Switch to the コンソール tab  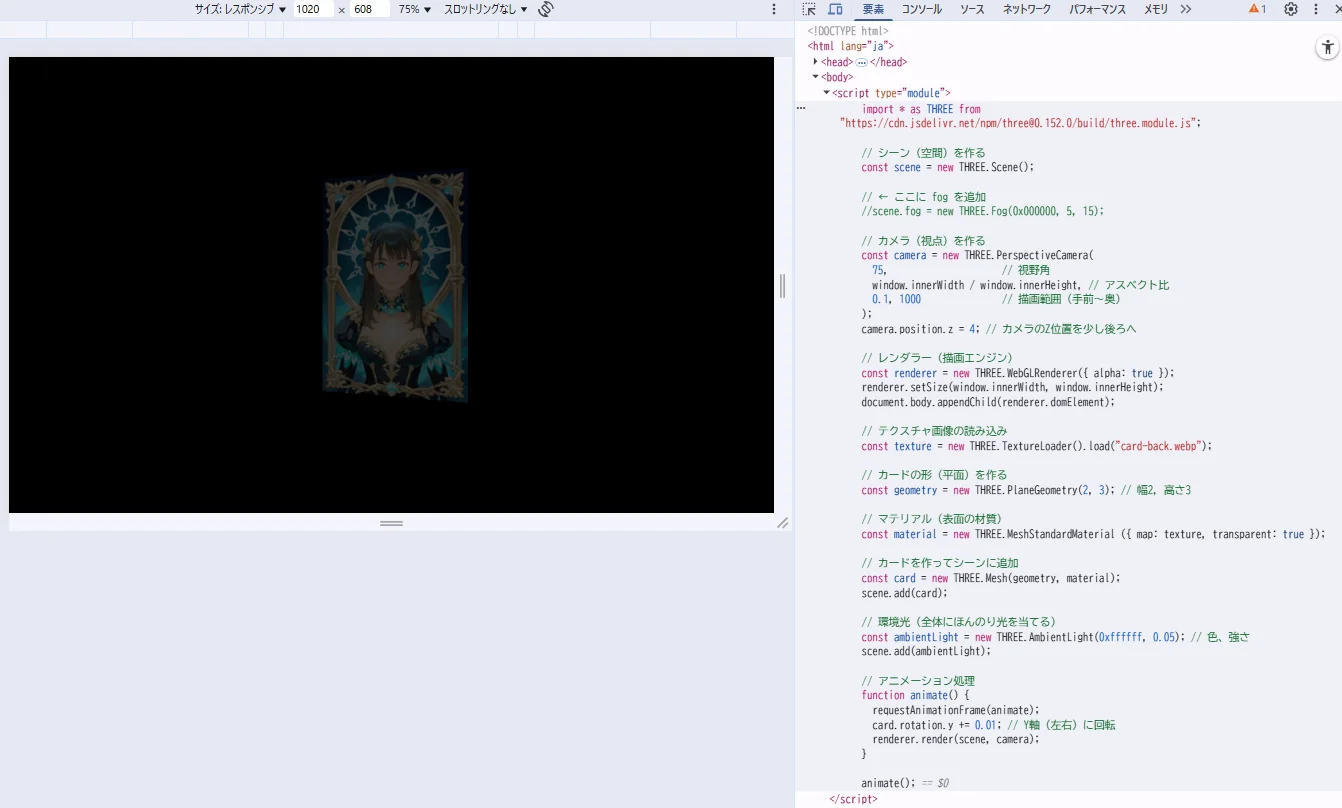(921, 9)
